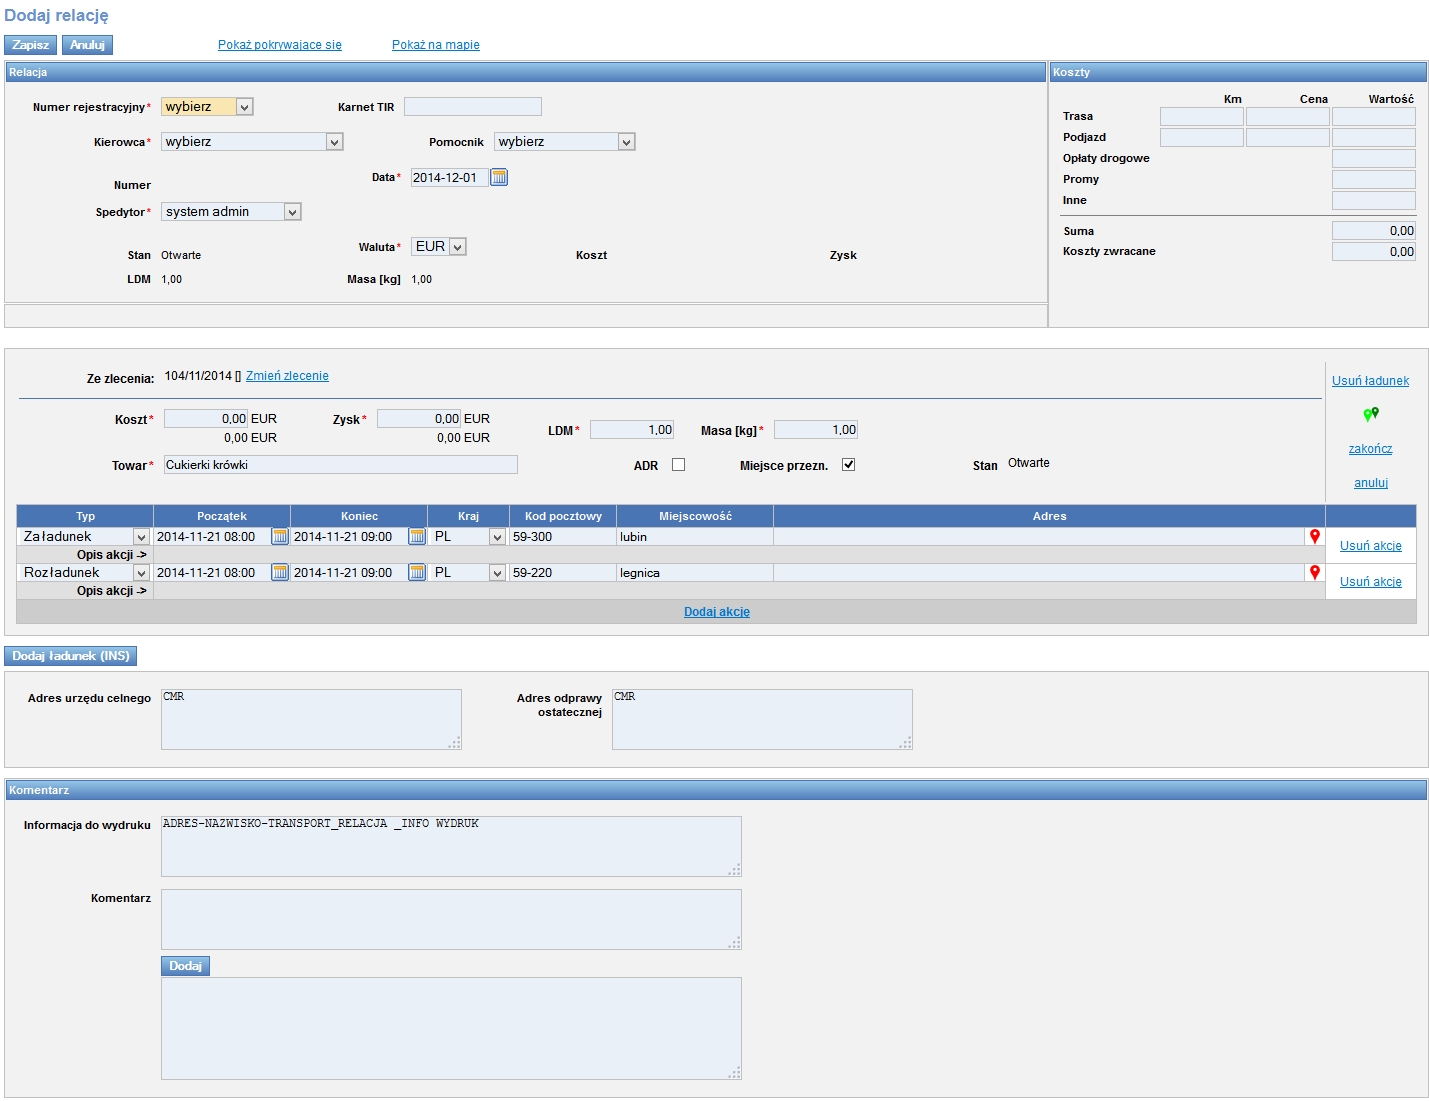Viewport: 1429px width, 1101px height.
Task: Click the Miejscowość field legnica
Action: pos(695,573)
